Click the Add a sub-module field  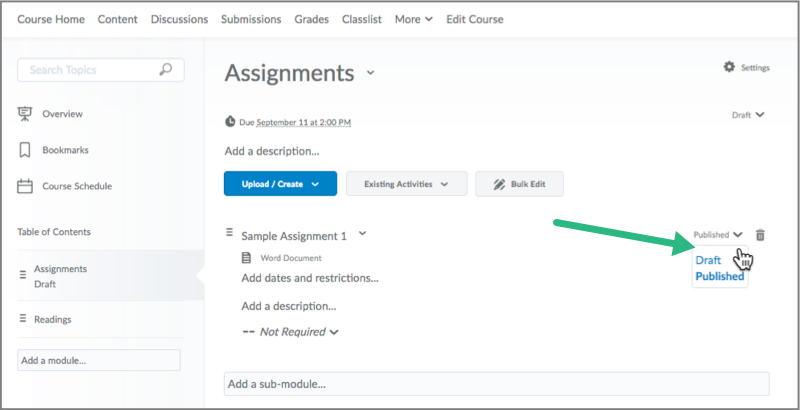[496, 384]
